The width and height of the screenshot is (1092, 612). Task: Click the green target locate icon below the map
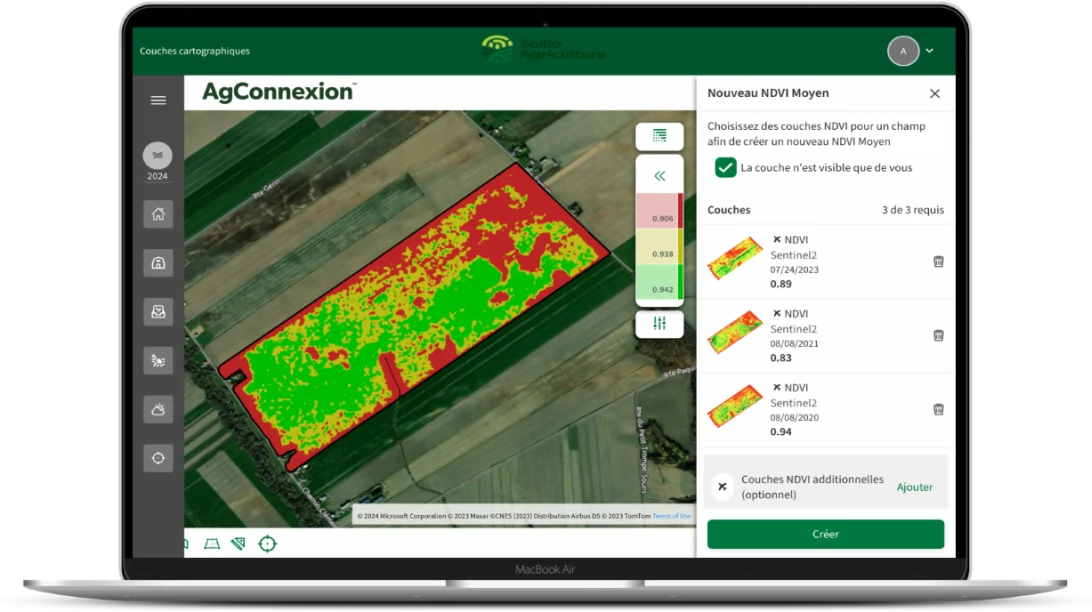(267, 544)
